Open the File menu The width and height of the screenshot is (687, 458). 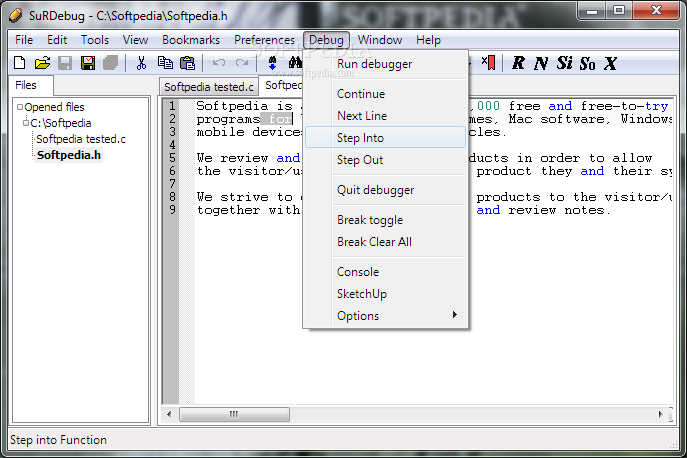24,40
